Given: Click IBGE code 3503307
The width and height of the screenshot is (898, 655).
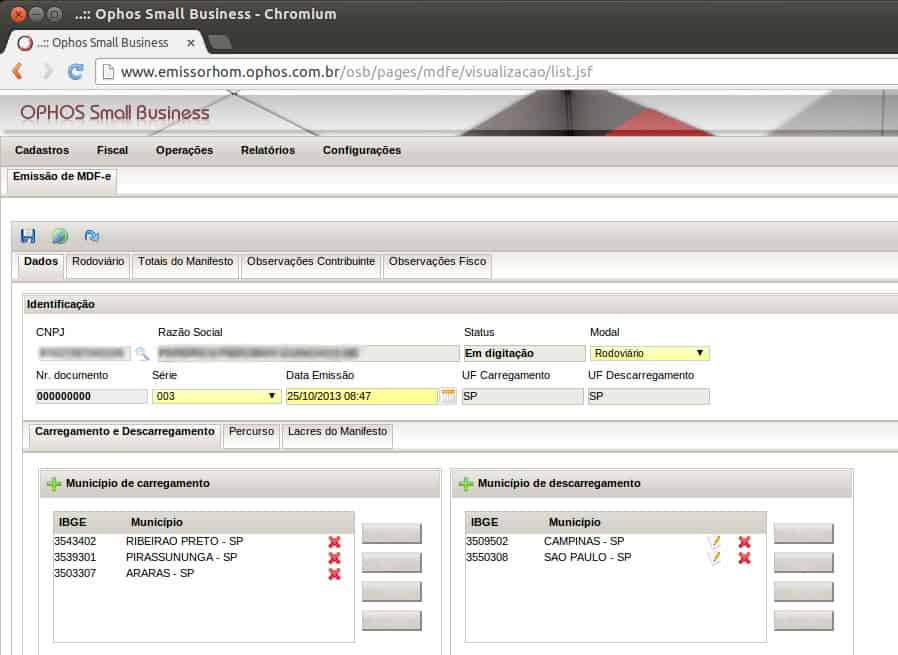Looking at the screenshot, I should point(75,573).
